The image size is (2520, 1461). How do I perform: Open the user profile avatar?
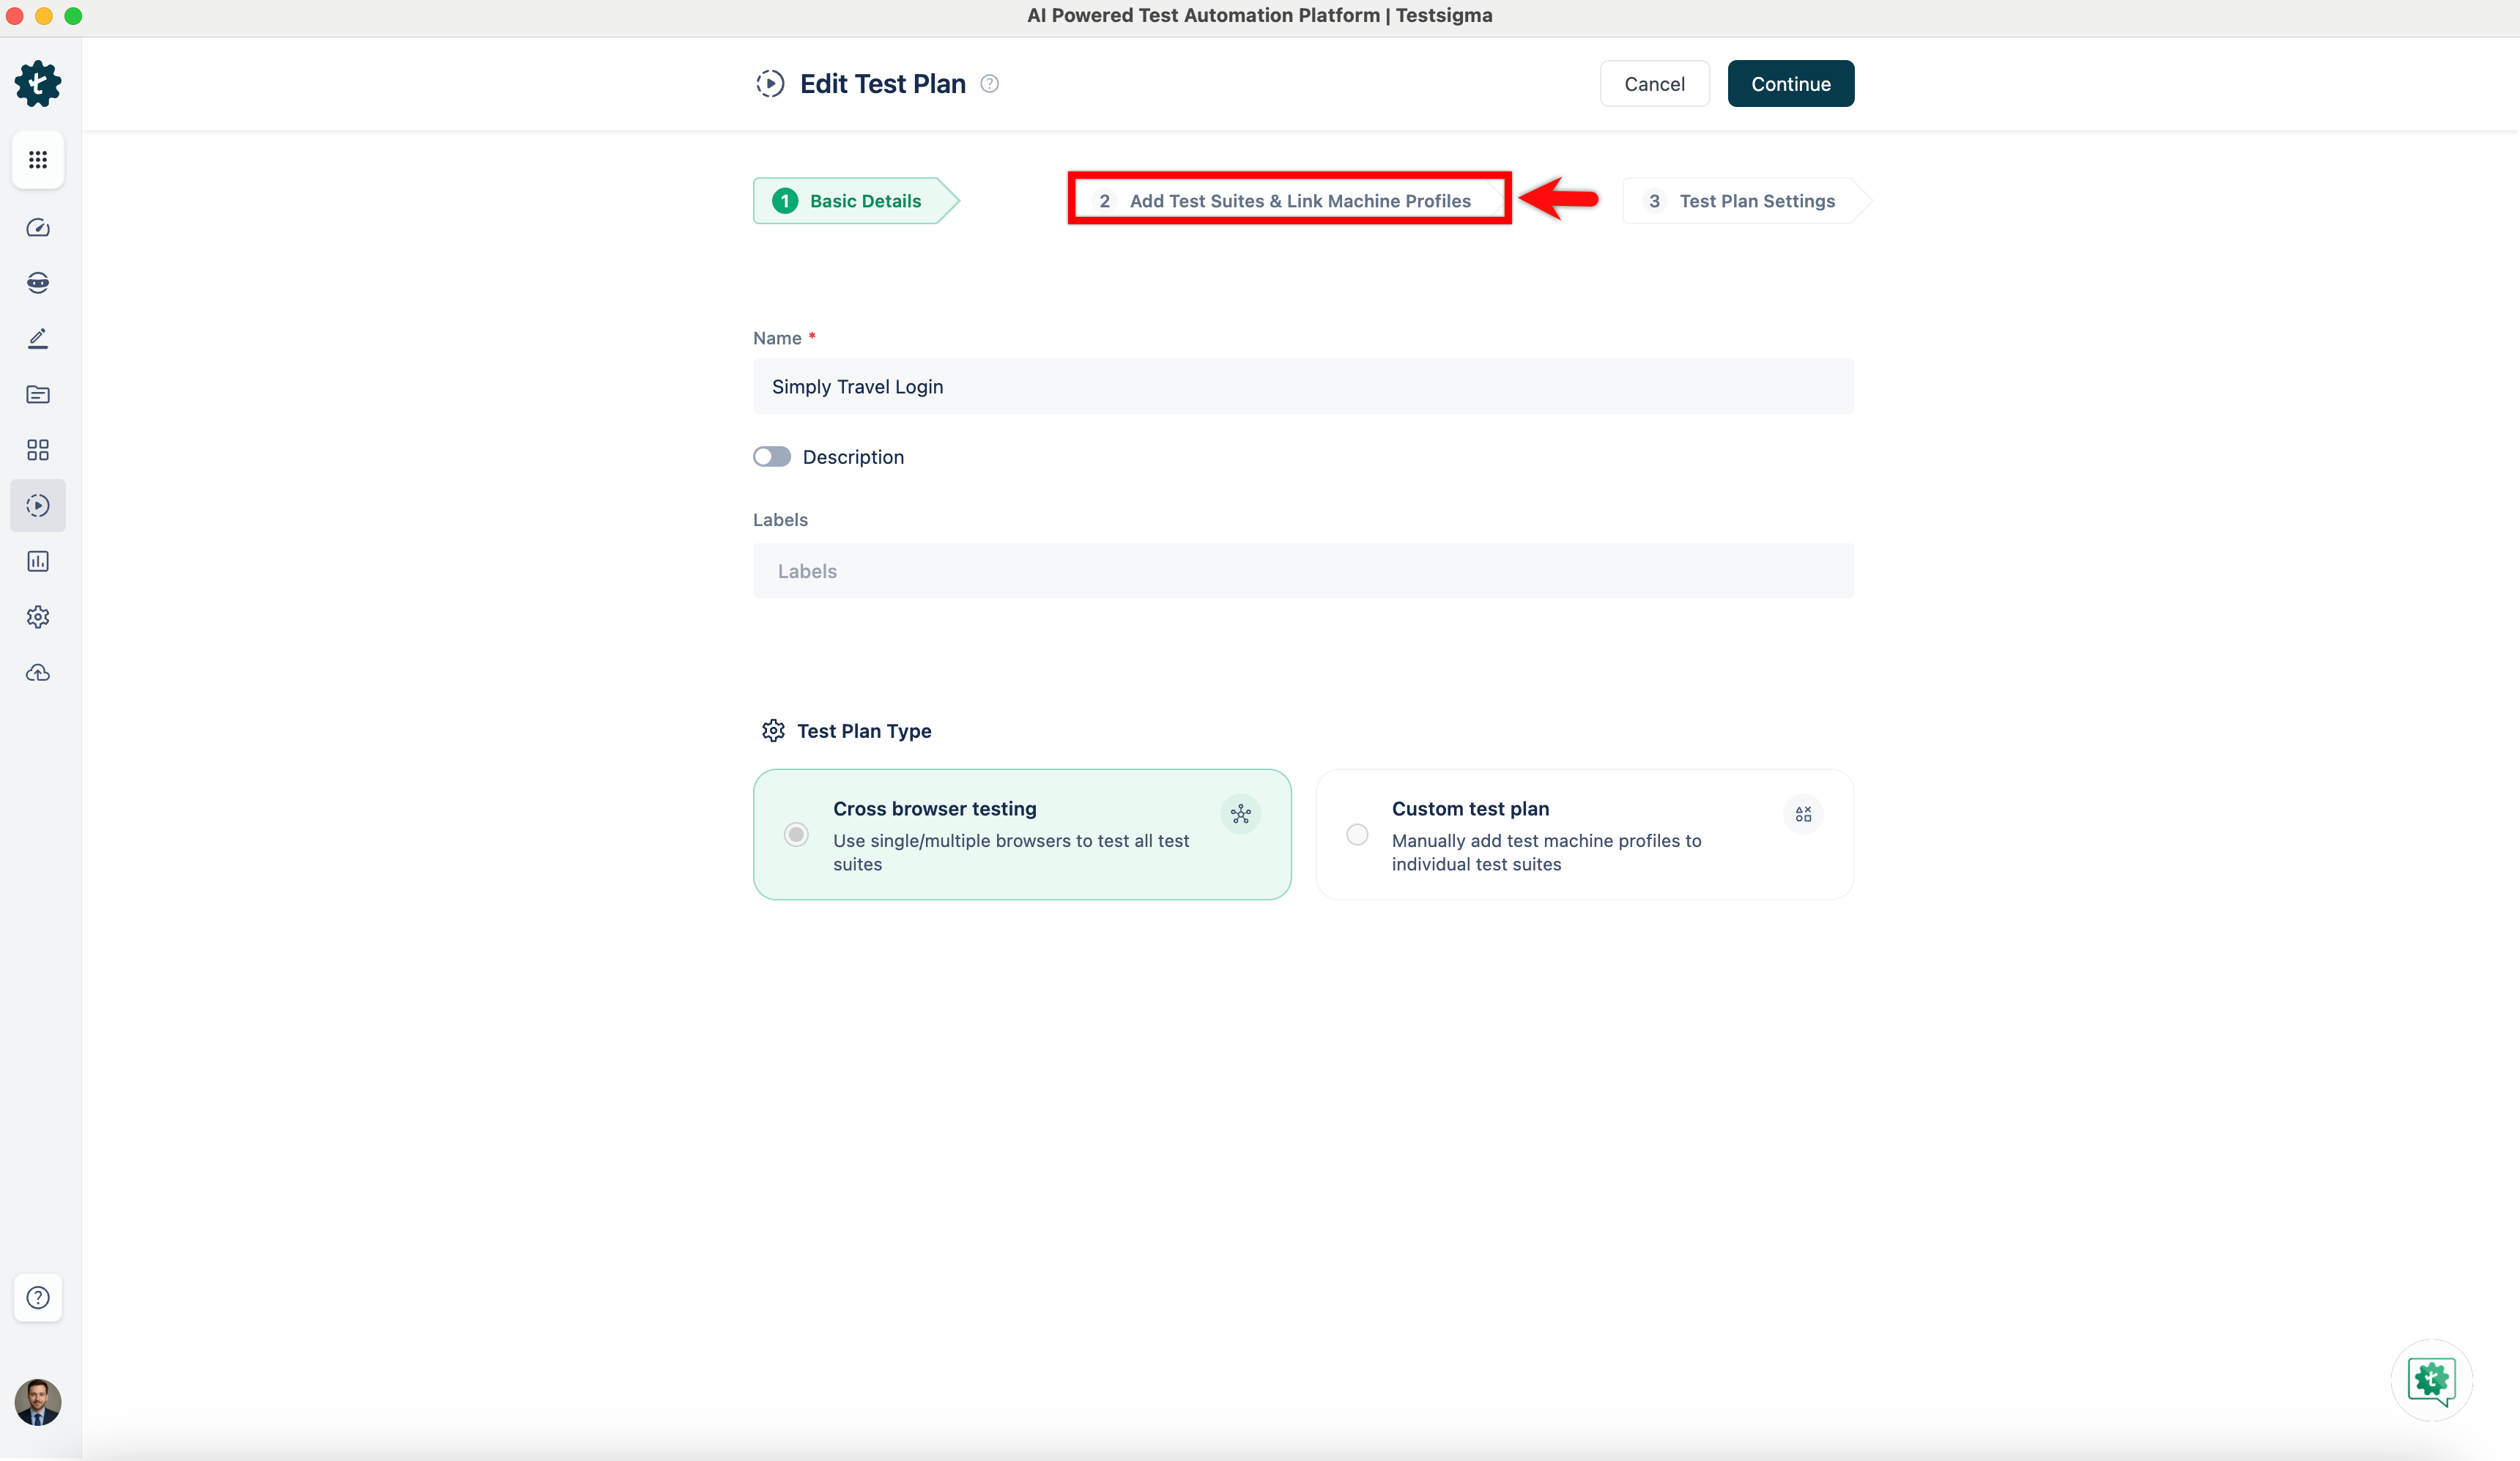click(x=38, y=1402)
